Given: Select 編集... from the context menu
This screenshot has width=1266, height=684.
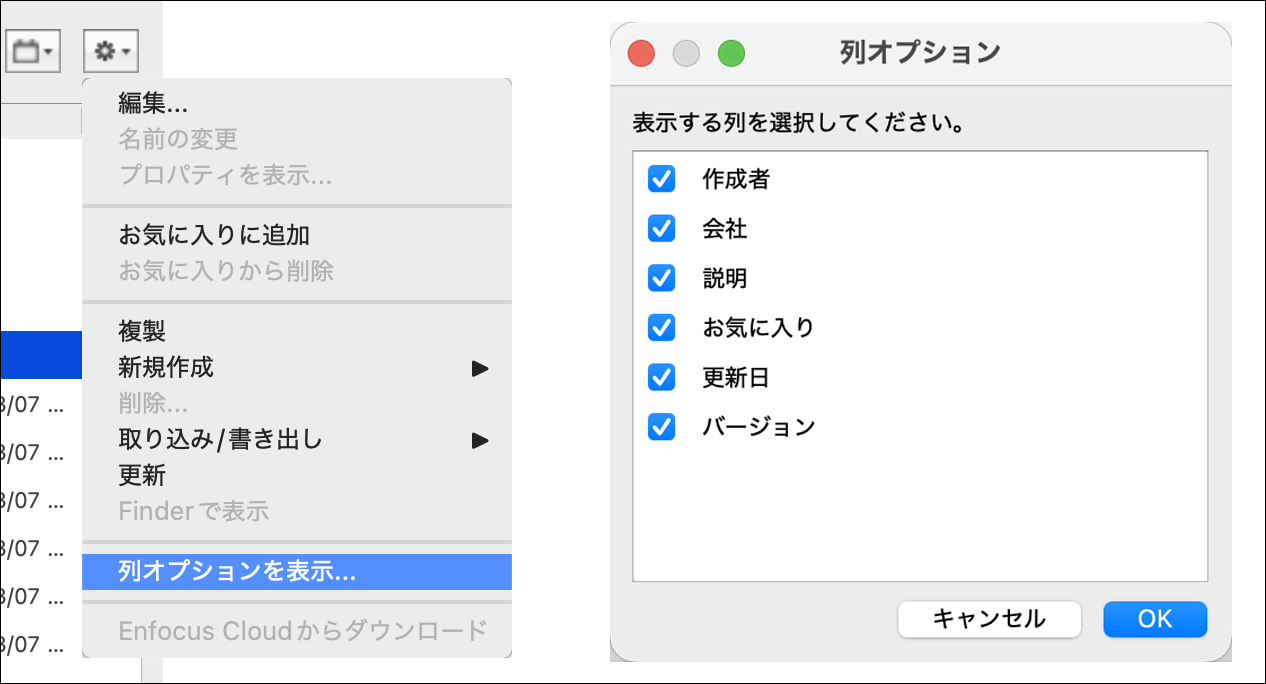Looking at the screenshot, I should (x=153, y=103).
